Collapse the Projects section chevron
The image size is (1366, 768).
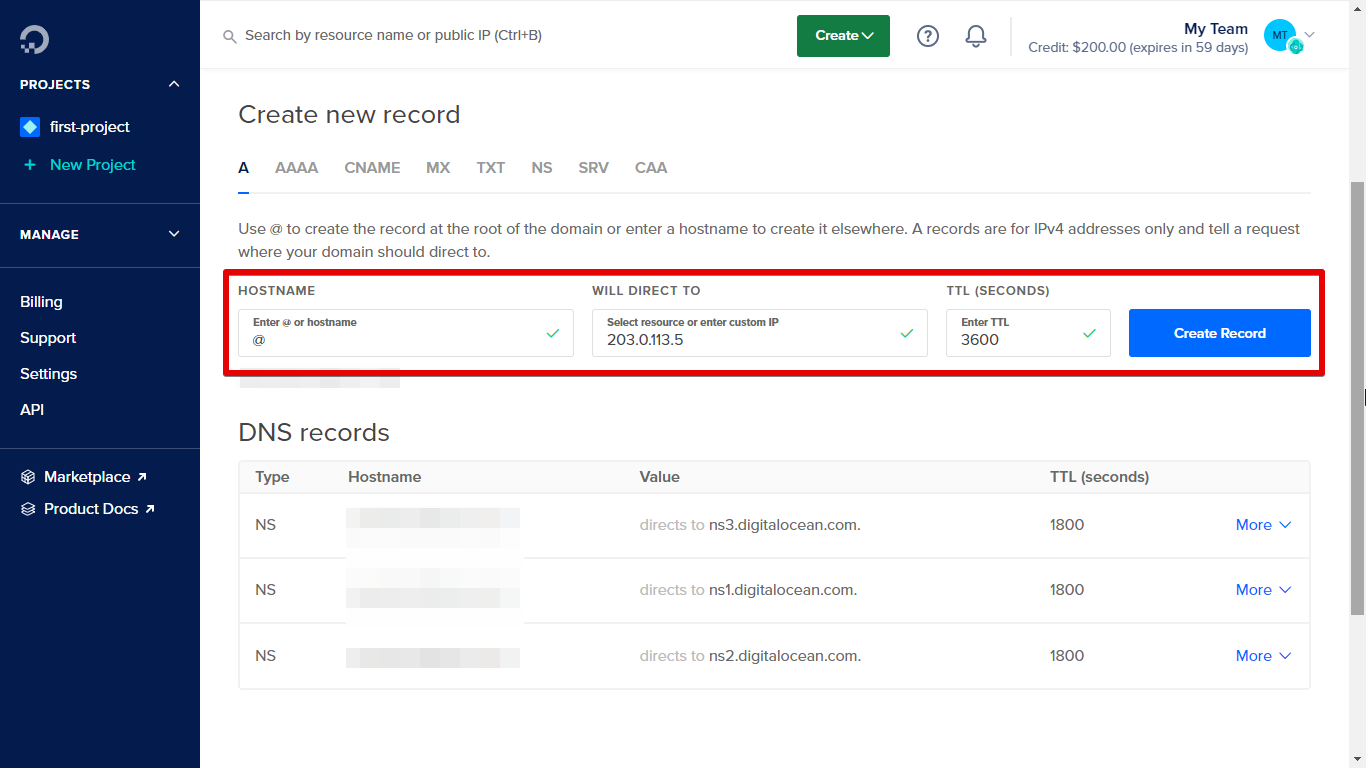point(174,85)
